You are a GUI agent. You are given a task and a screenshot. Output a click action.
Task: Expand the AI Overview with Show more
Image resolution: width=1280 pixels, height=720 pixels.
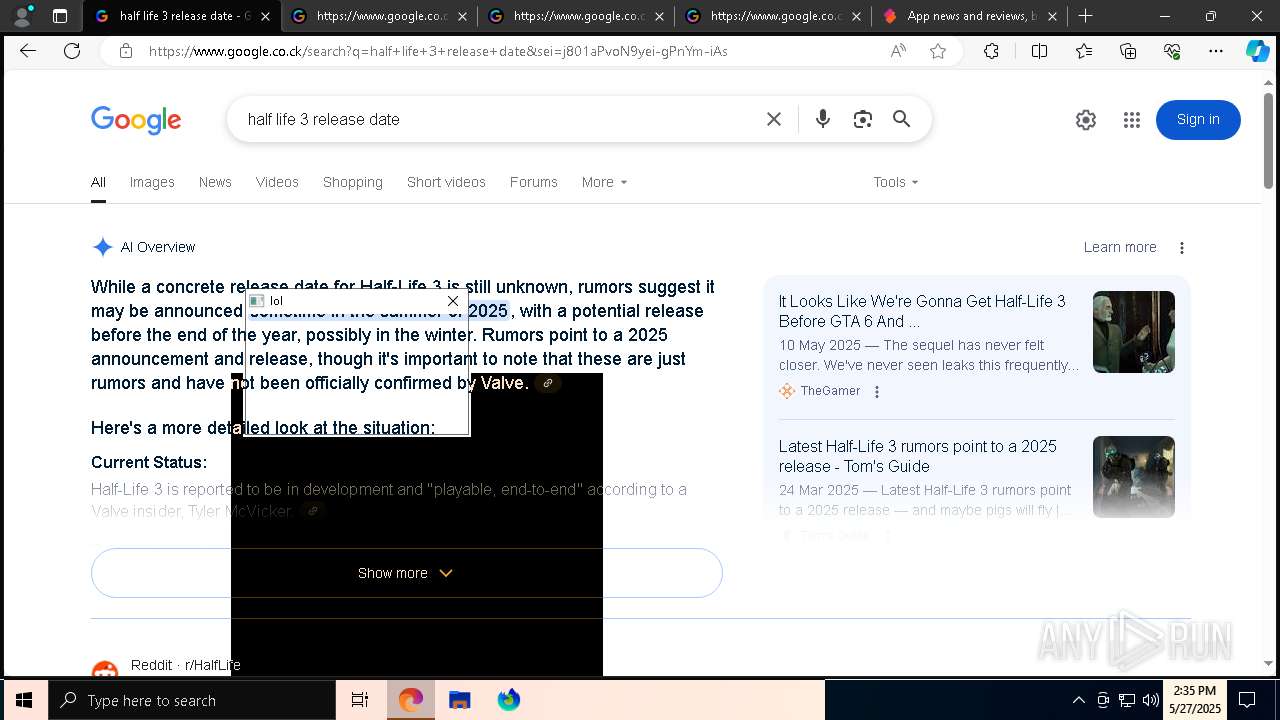coord(407,573)
